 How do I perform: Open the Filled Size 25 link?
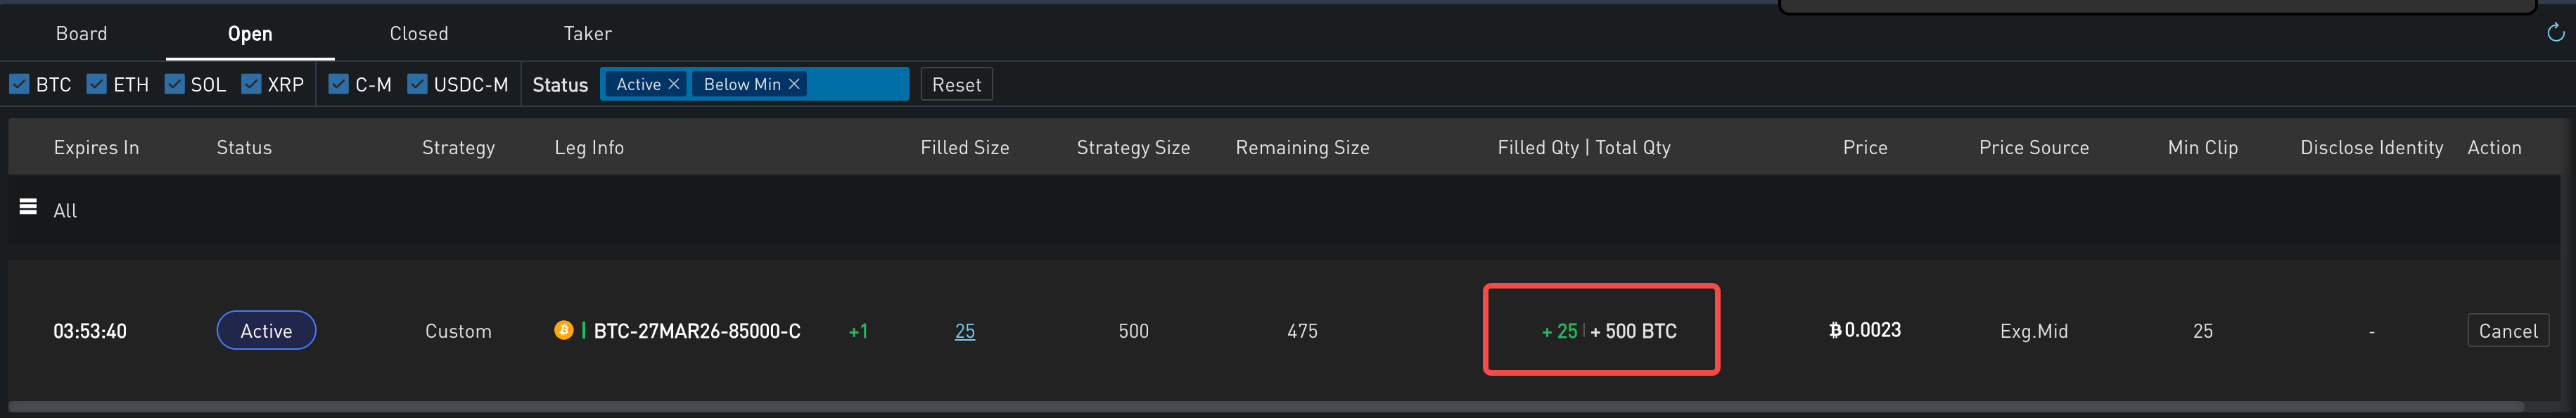tap(965, 331)
